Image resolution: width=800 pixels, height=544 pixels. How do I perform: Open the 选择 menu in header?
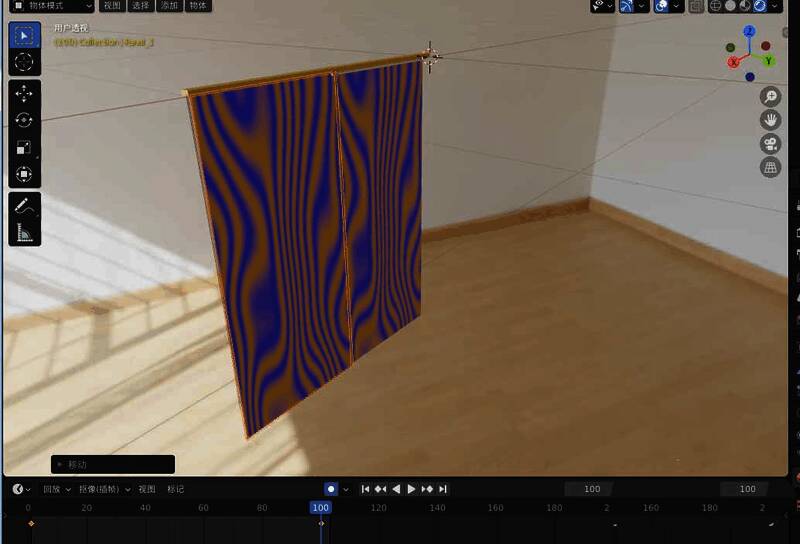tap(141, 6)
